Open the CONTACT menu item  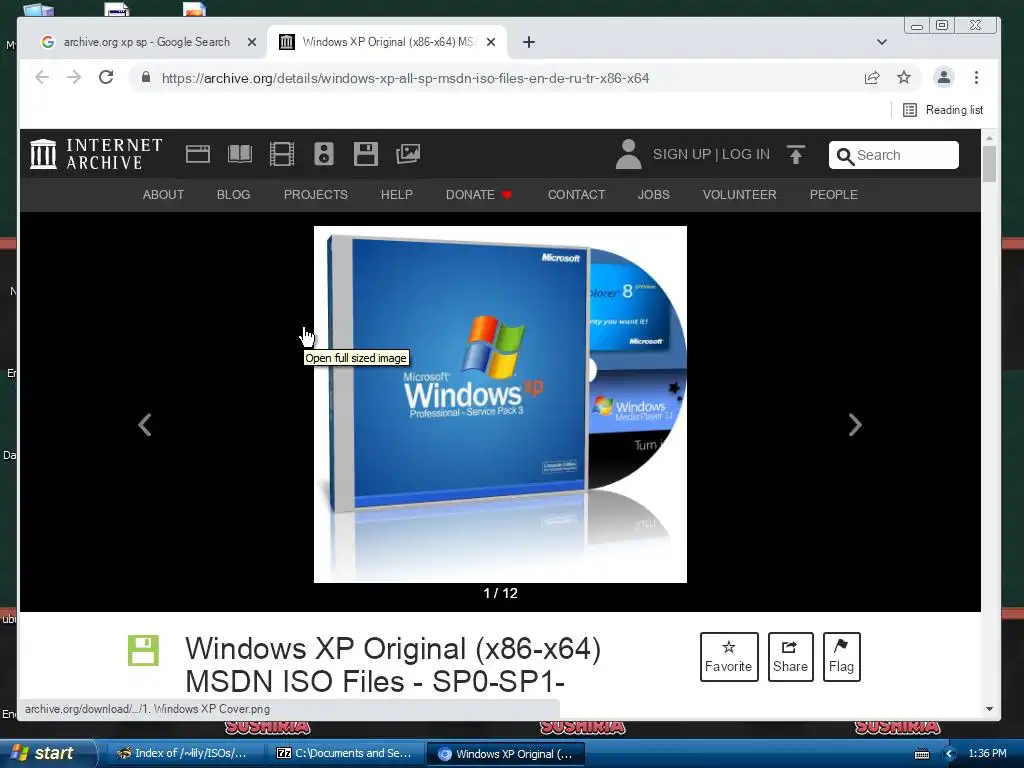tap(576, 195)
